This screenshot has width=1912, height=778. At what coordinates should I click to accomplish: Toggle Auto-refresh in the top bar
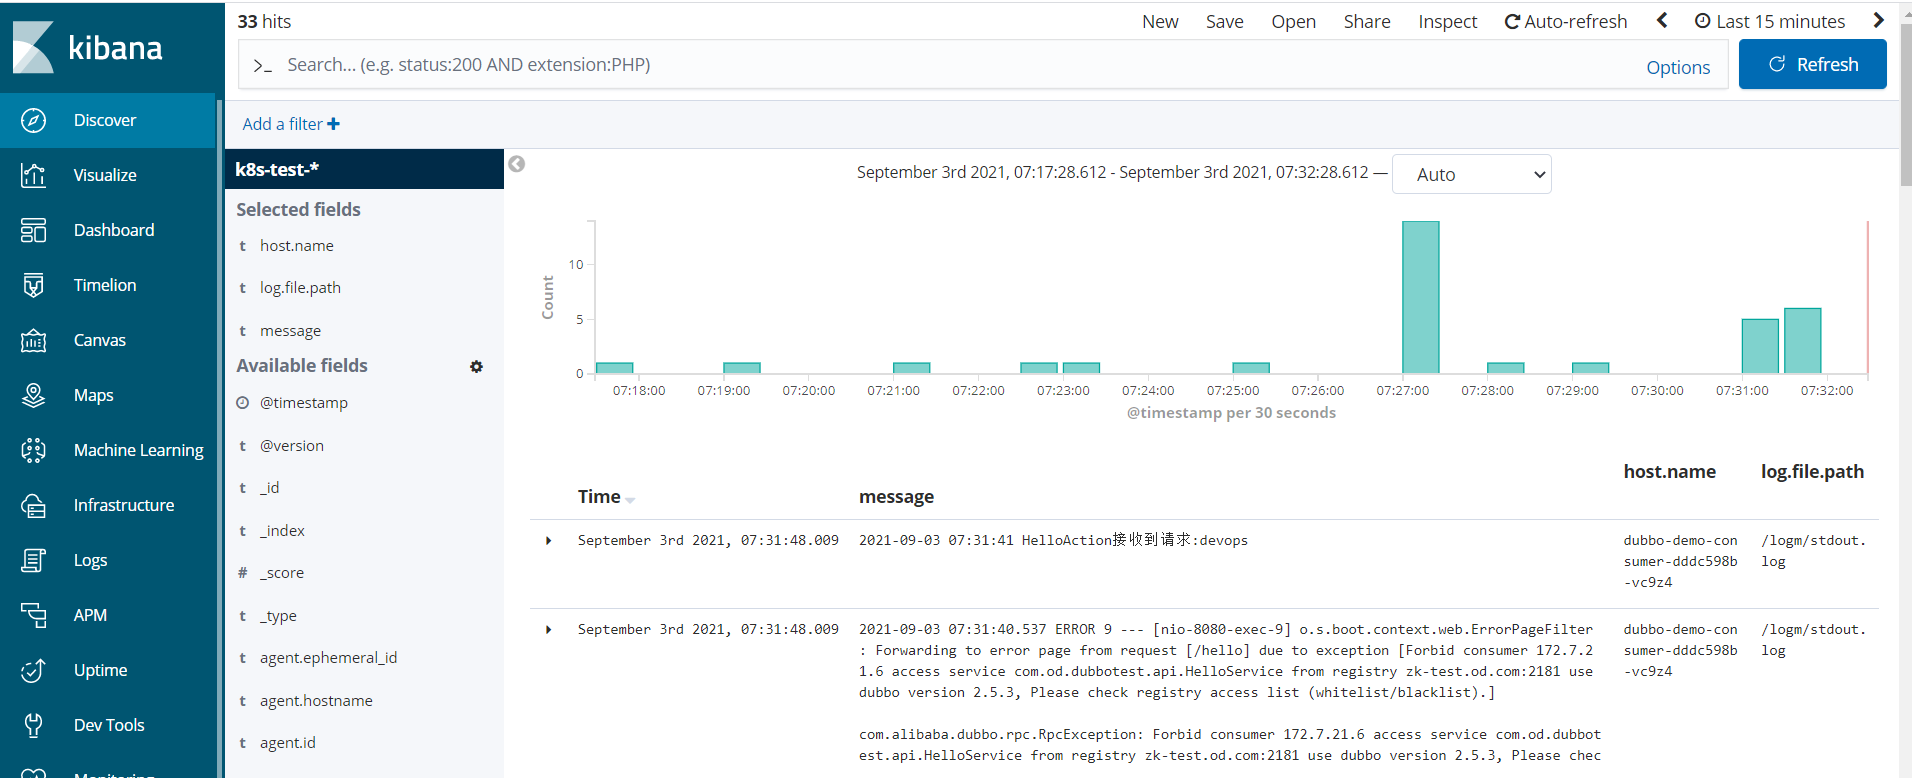(x=1566, y=21)
